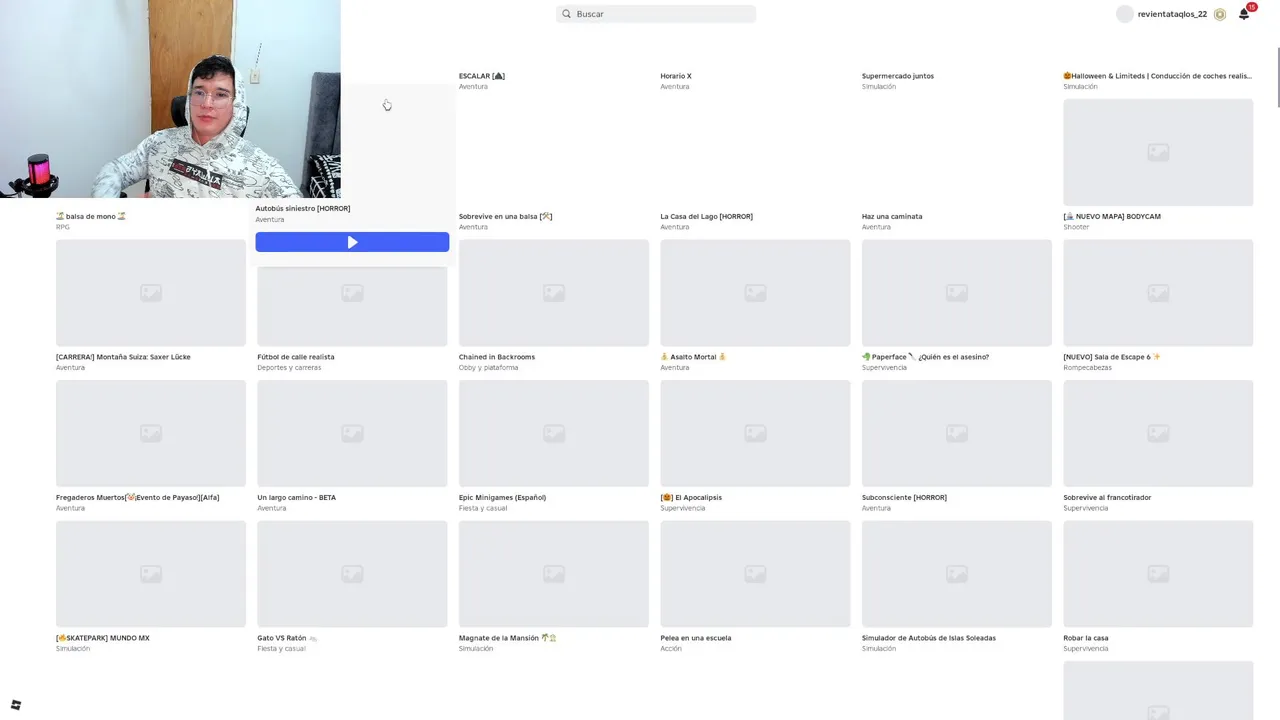Click the Pelea en una escuela thumbnail
This screenshot has height=720, width=1280.
click(755, 574)
